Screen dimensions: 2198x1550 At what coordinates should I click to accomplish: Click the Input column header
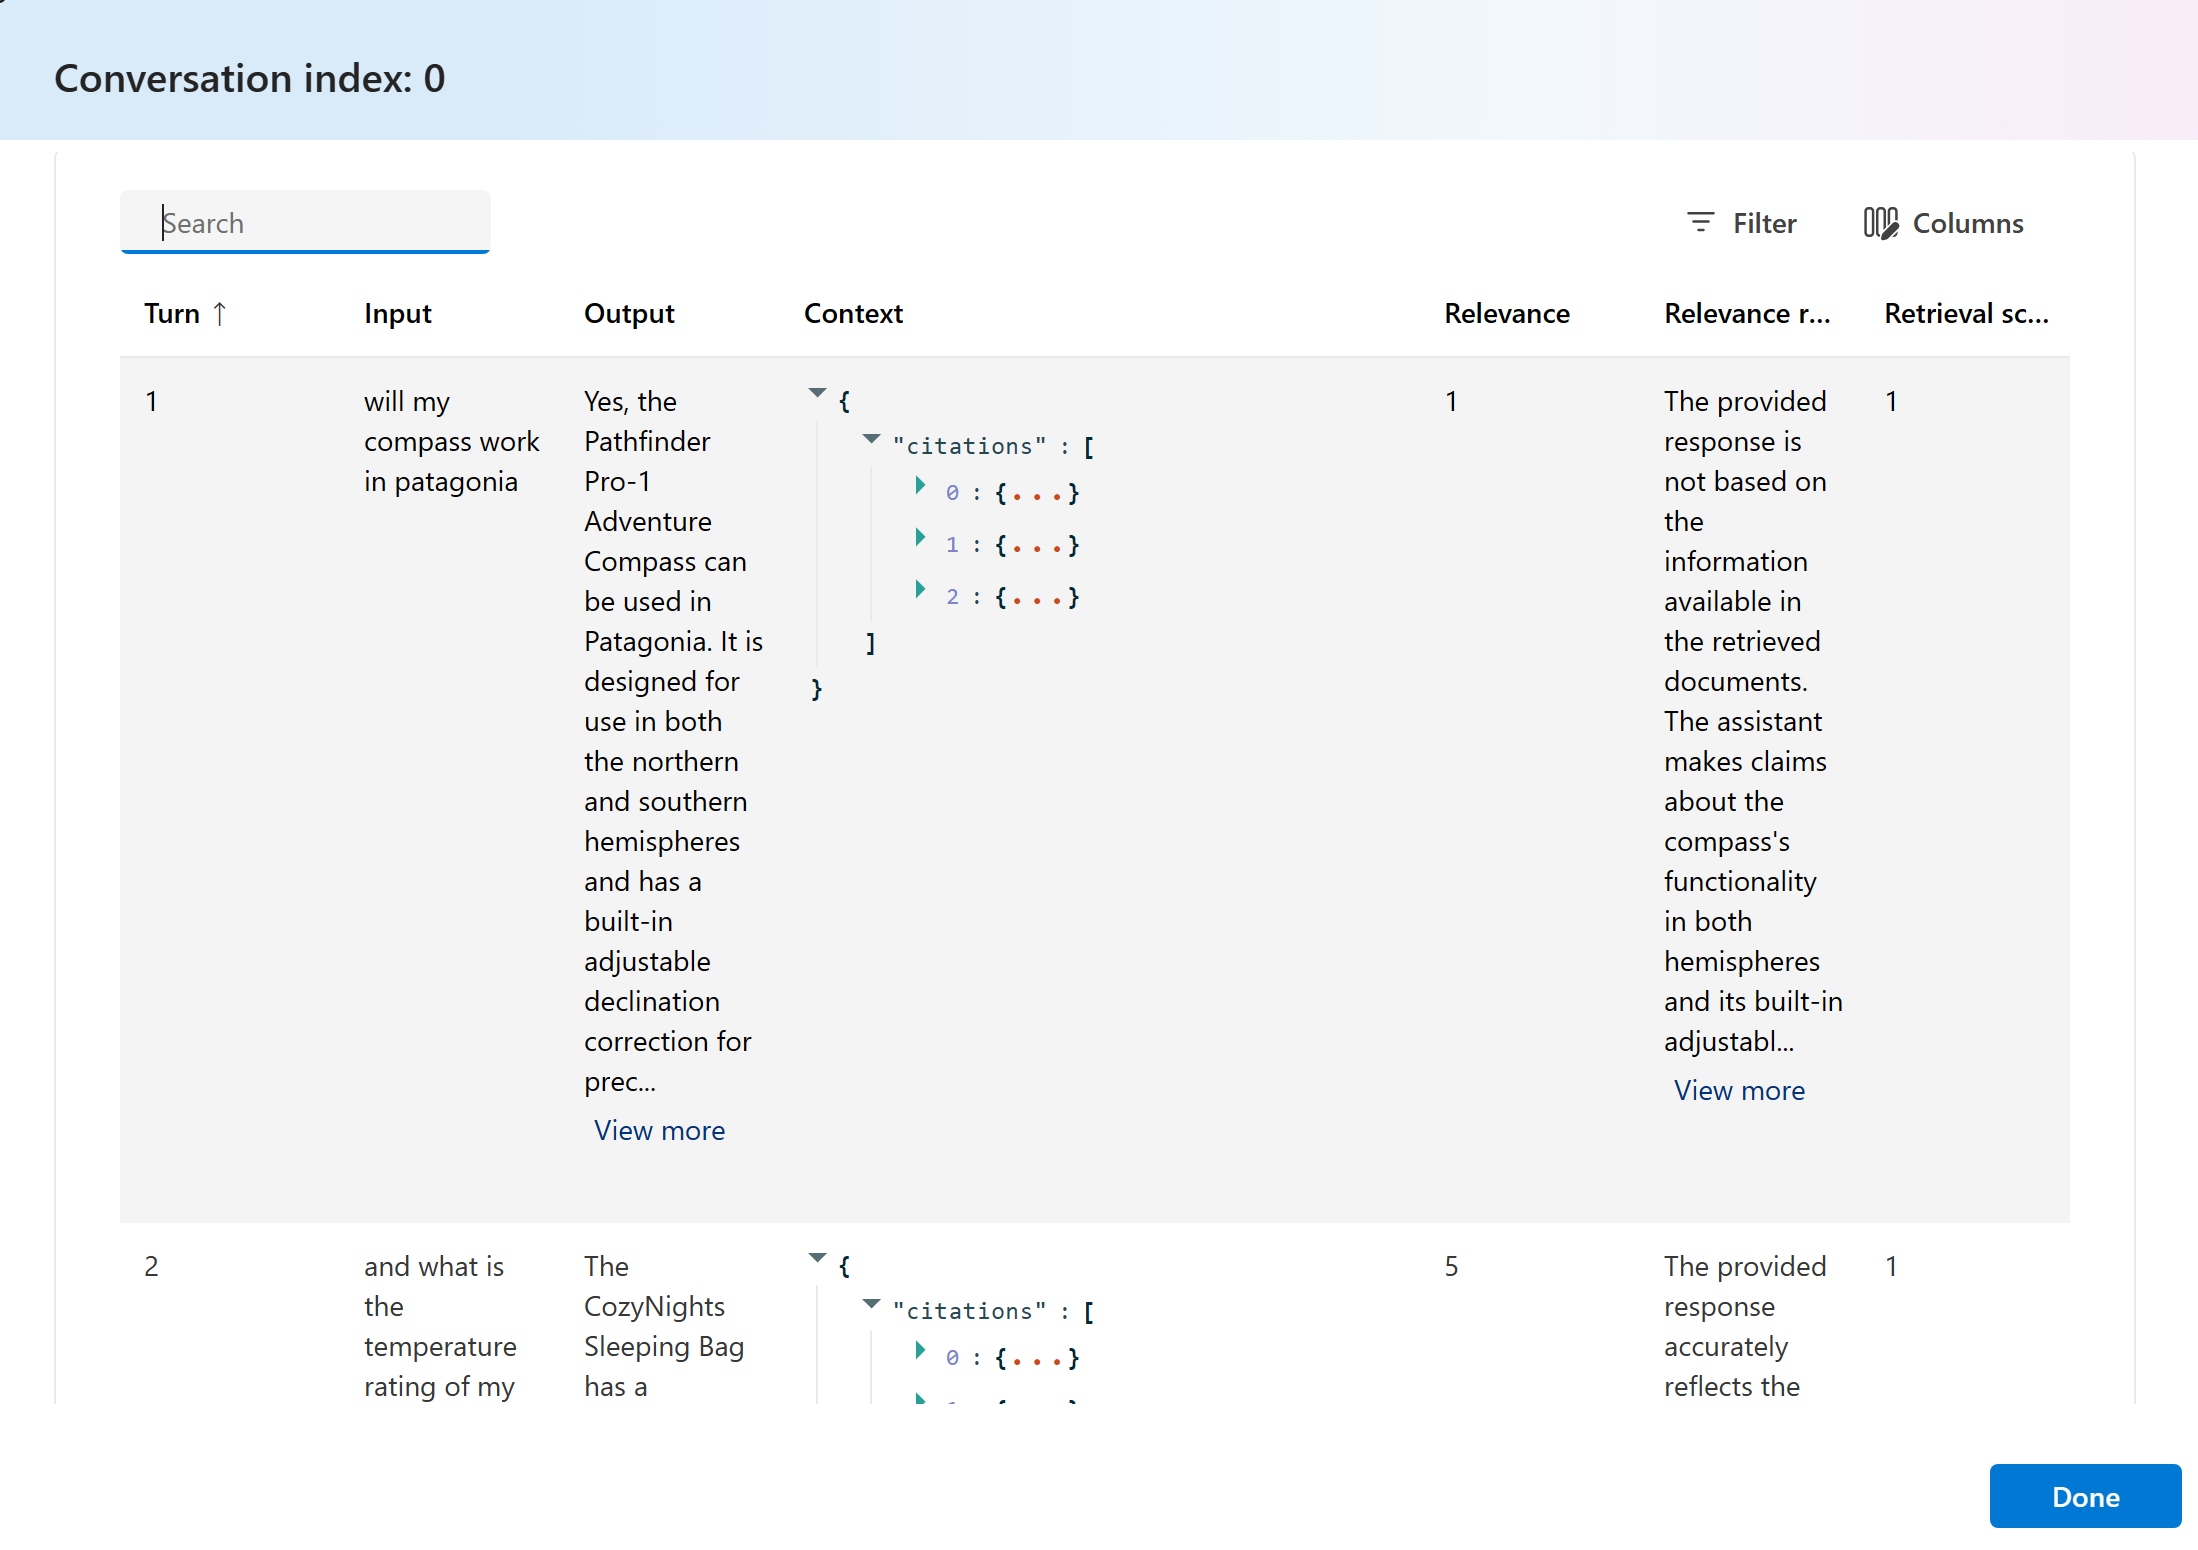[x=397, y=314]
